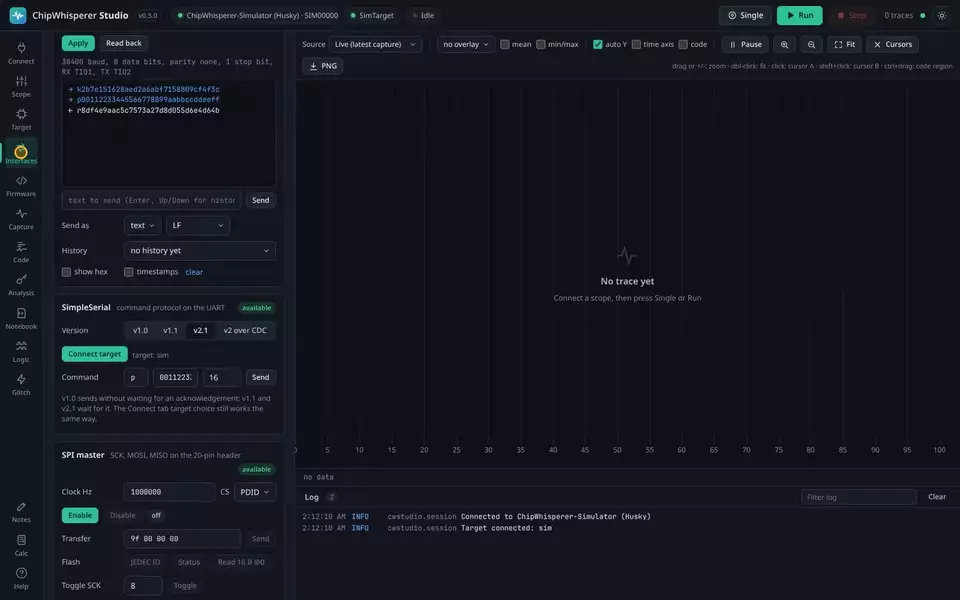Enable the code checkbox

[683, 44]
